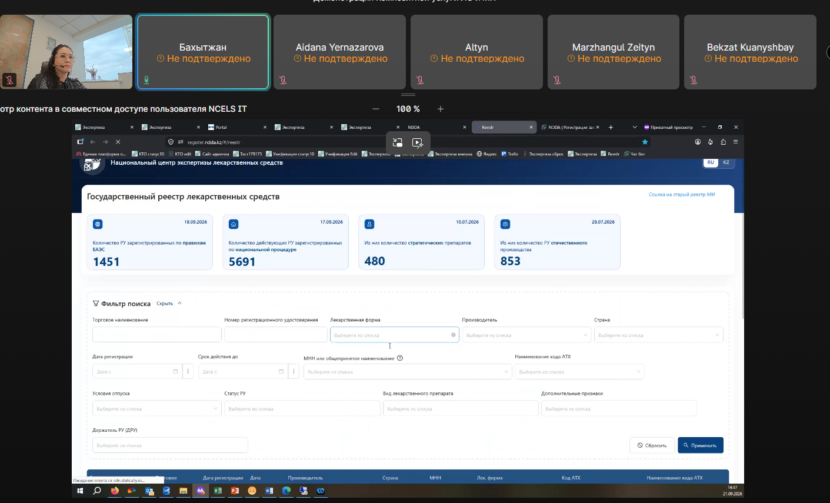Switch to the NDDA browser tab
The height and width of the screenshot is (503, 830).
[x=437, y=127]
